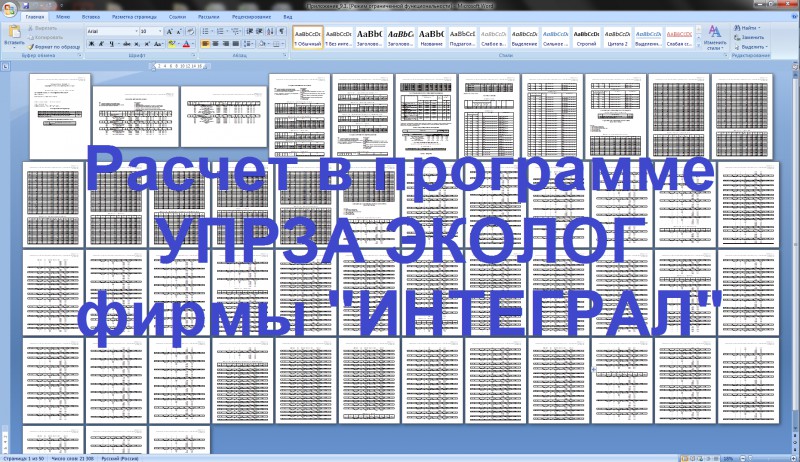Open the borders menu
Screen dimensions: 800x462
click(x=279, y=44)
